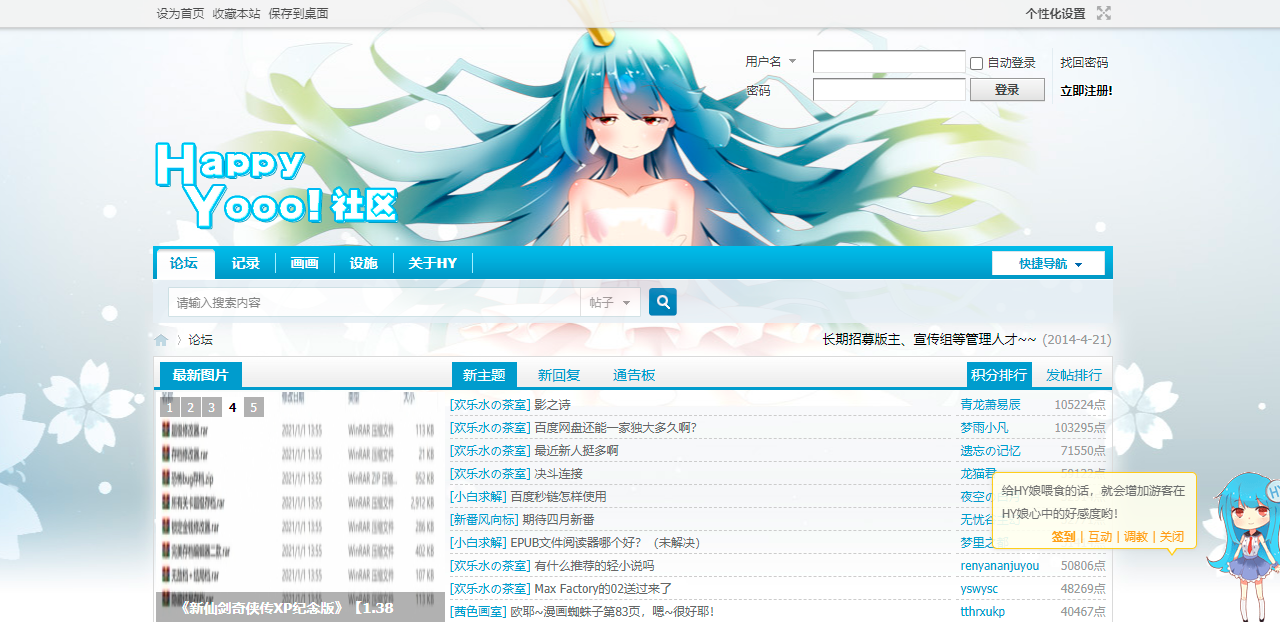Screen dimensions: 1280x622
Task: Open thread Max Factory的02送过来了
Action: 603,589
